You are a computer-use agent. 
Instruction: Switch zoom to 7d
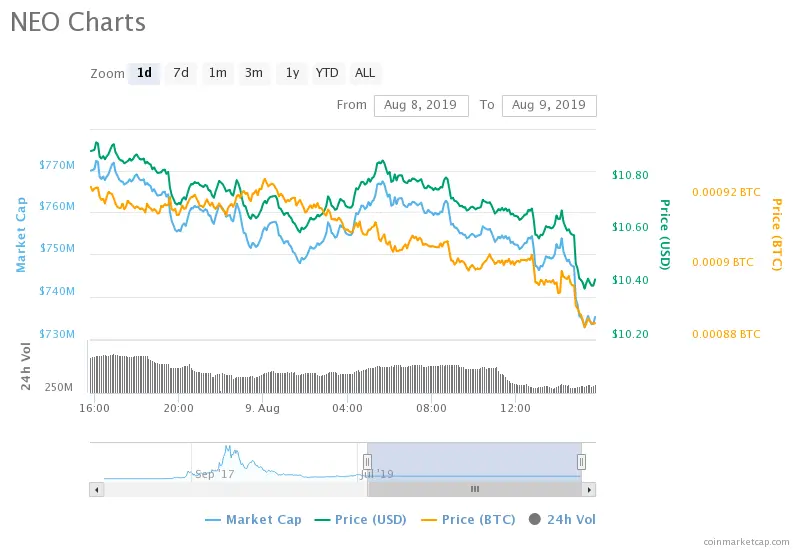tap(181, 73)
